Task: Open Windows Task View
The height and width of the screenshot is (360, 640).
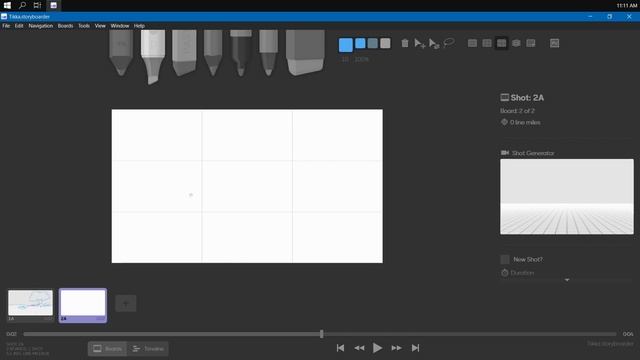Action: coord(37,5)
